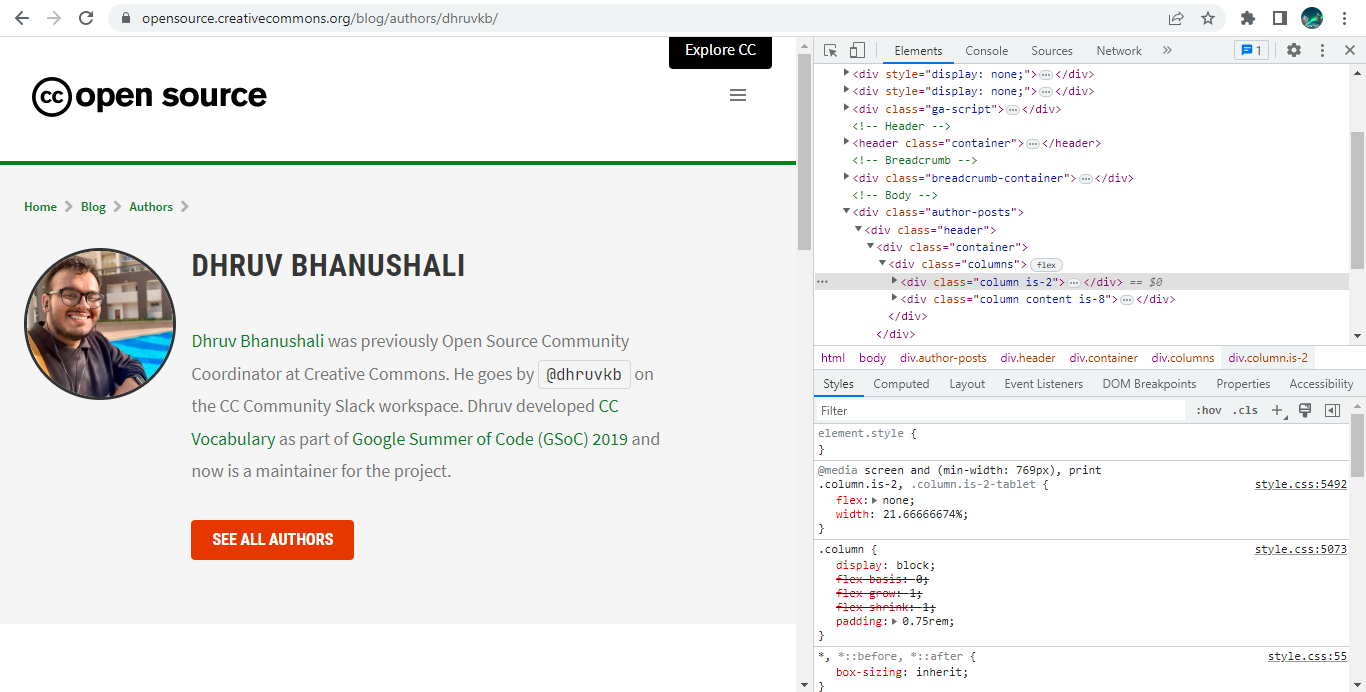Open the DOM Breakpoints tab
Screen dimensions: 1366x692
tap(1149, 384)
